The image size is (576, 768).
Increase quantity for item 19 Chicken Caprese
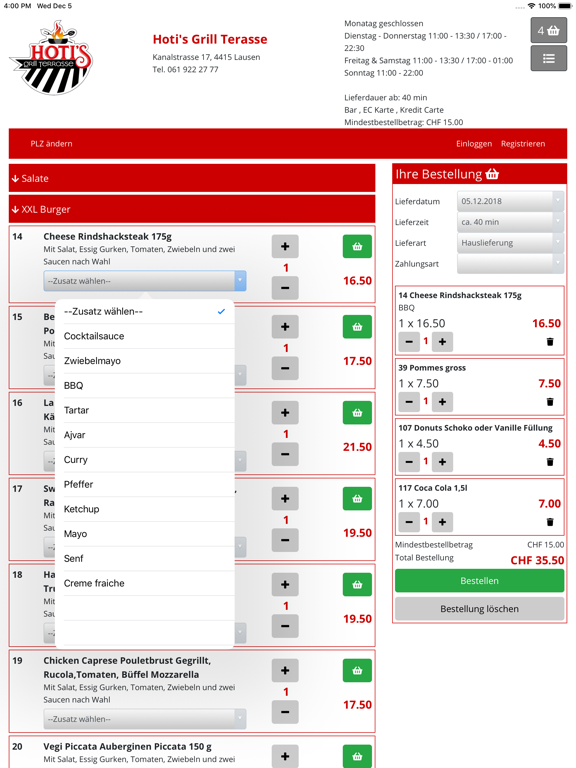coord(285,671)
